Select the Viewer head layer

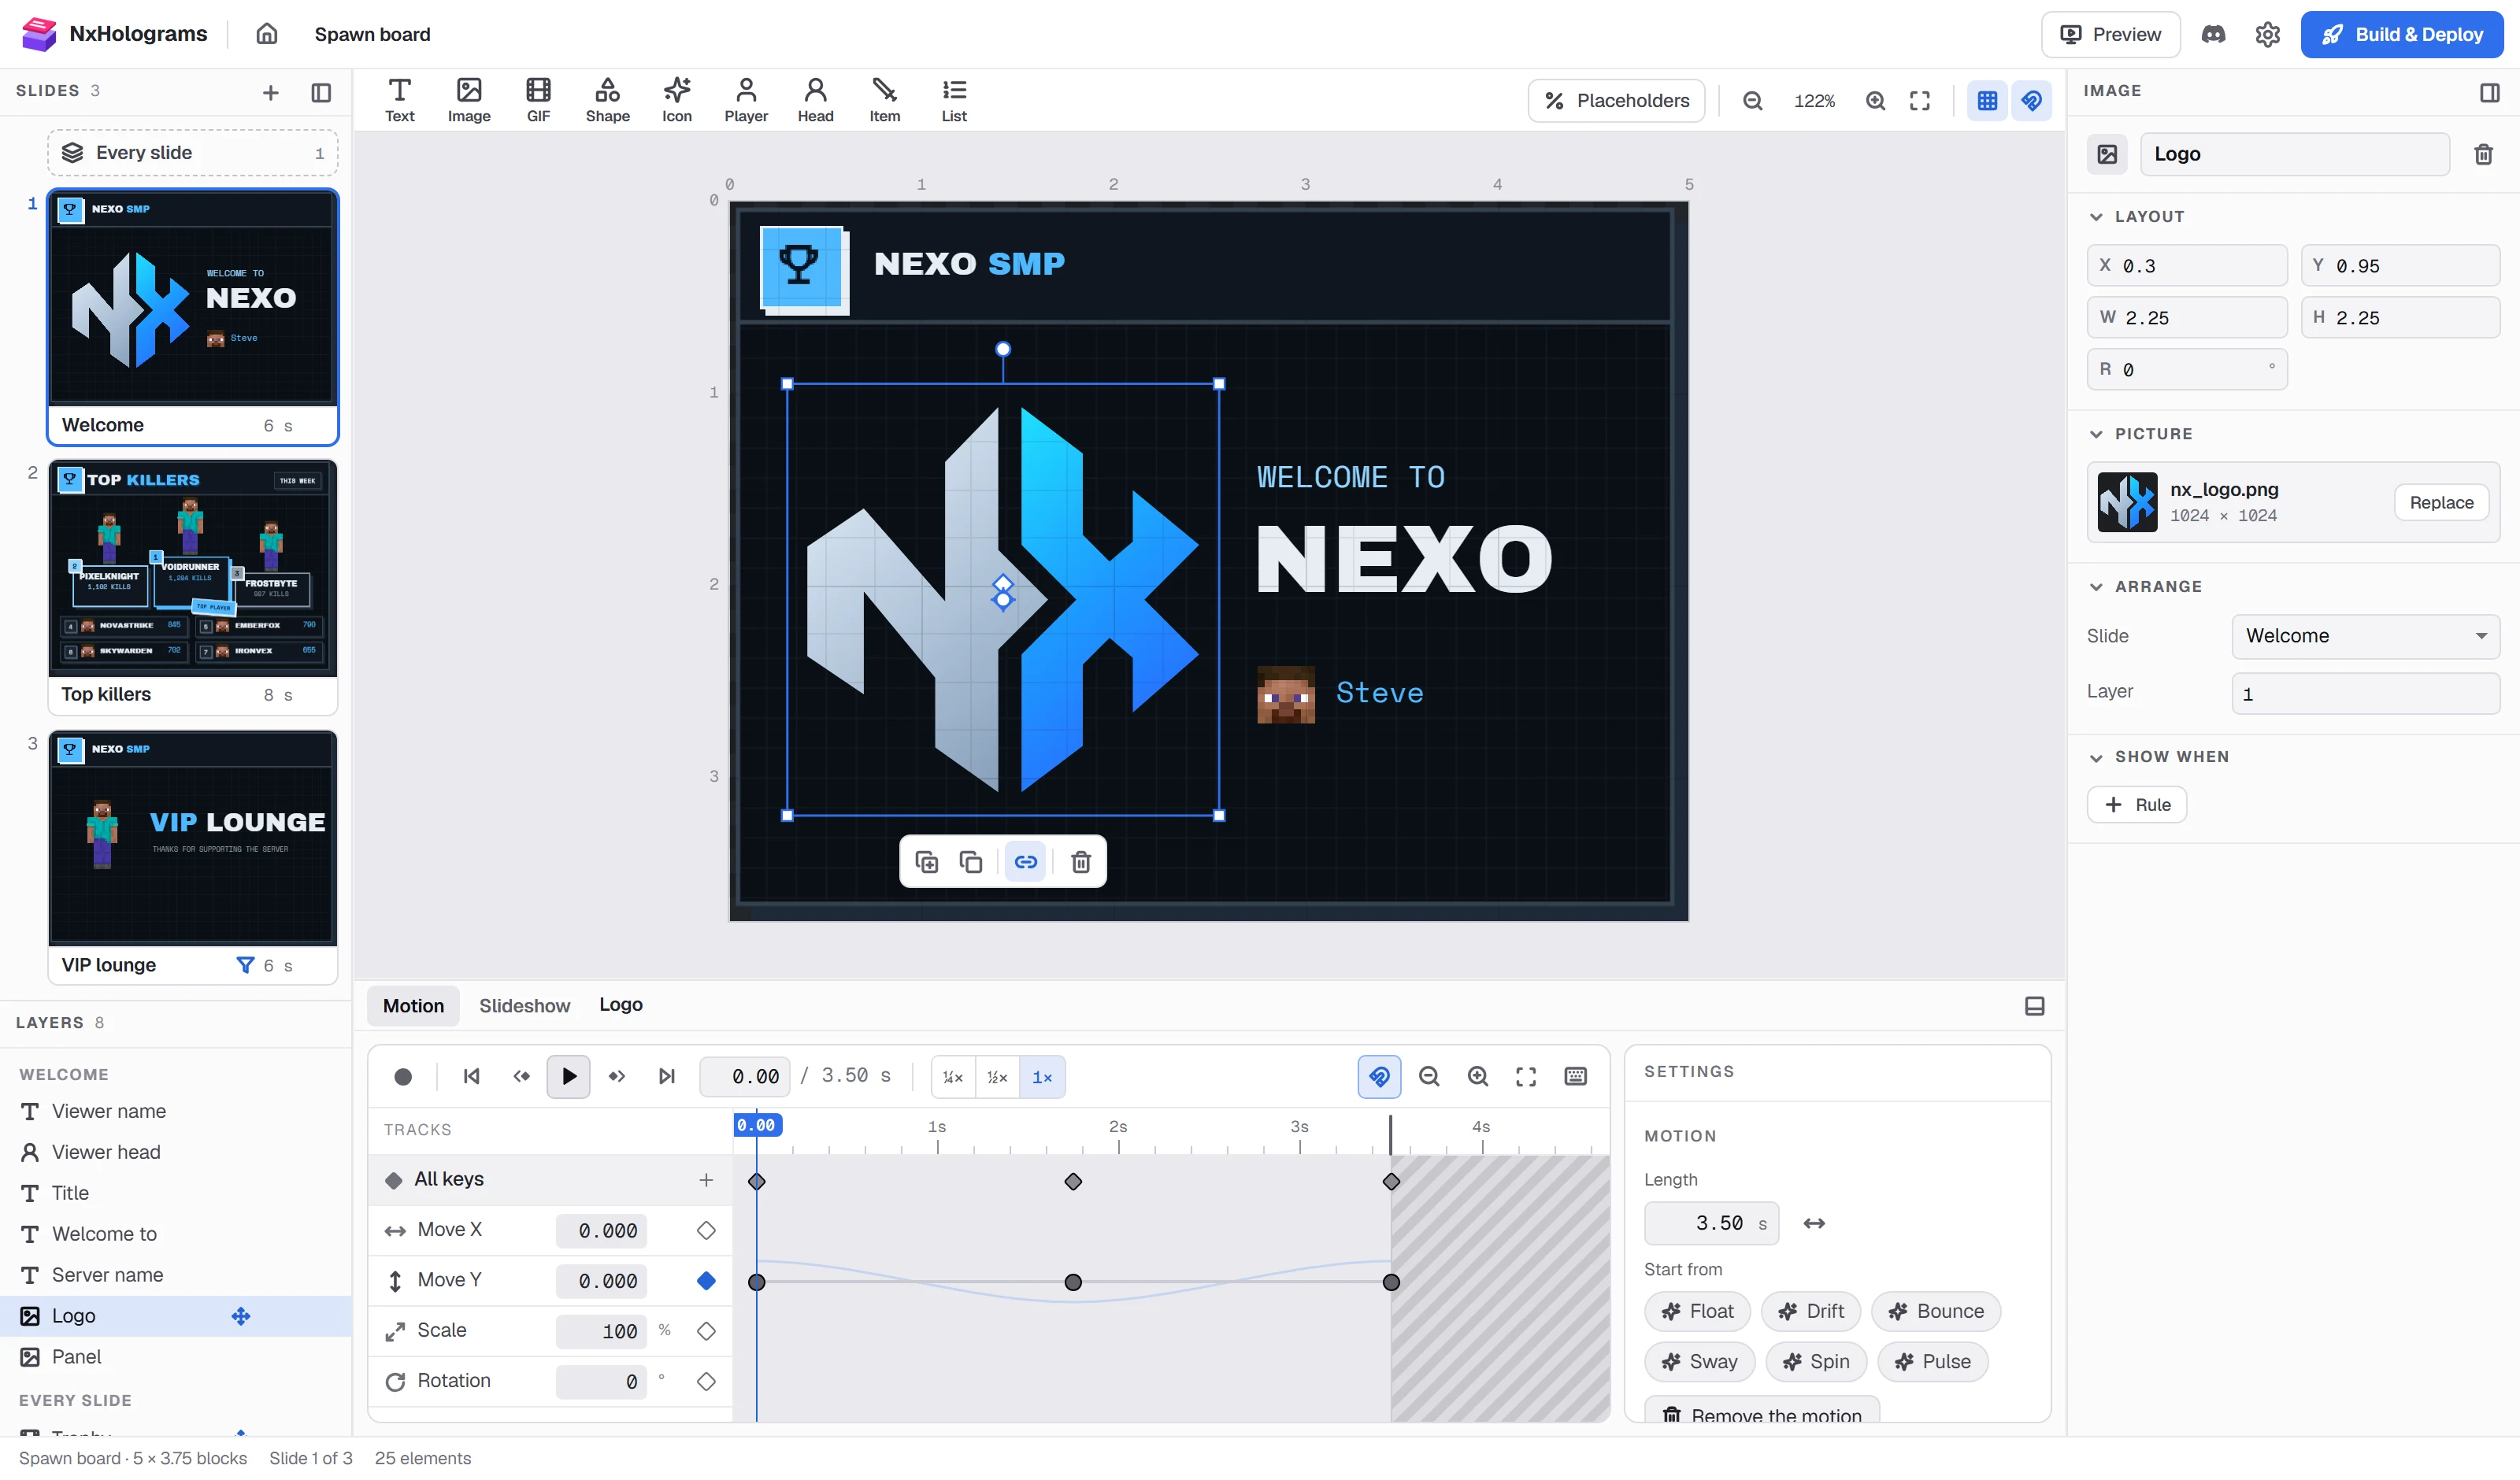click(175, 1152)
